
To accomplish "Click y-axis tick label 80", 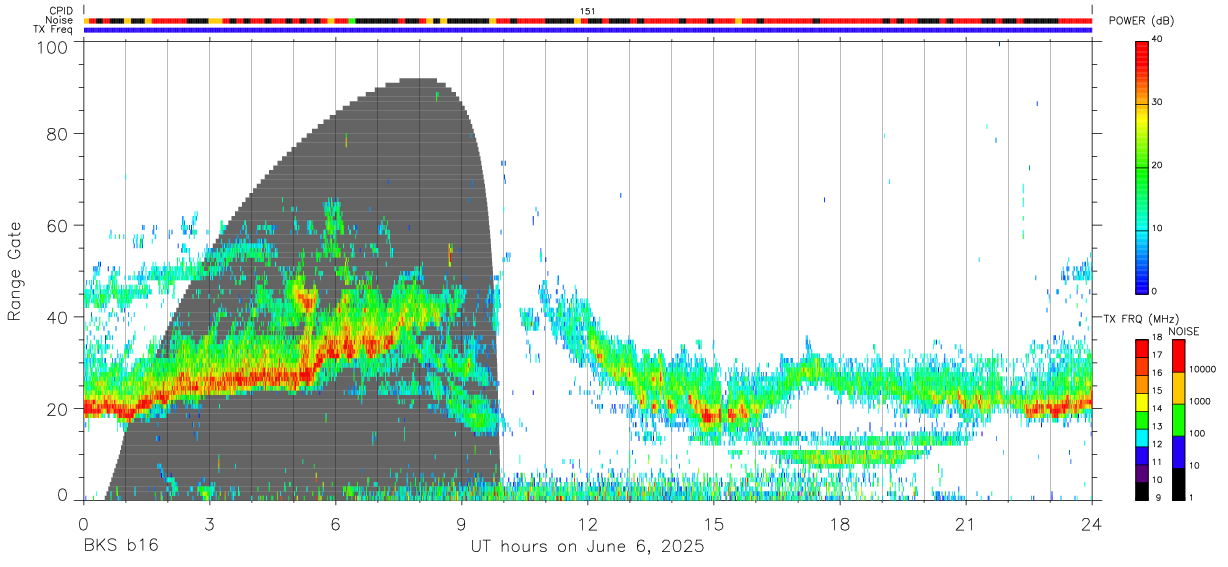I will point(58,133).
